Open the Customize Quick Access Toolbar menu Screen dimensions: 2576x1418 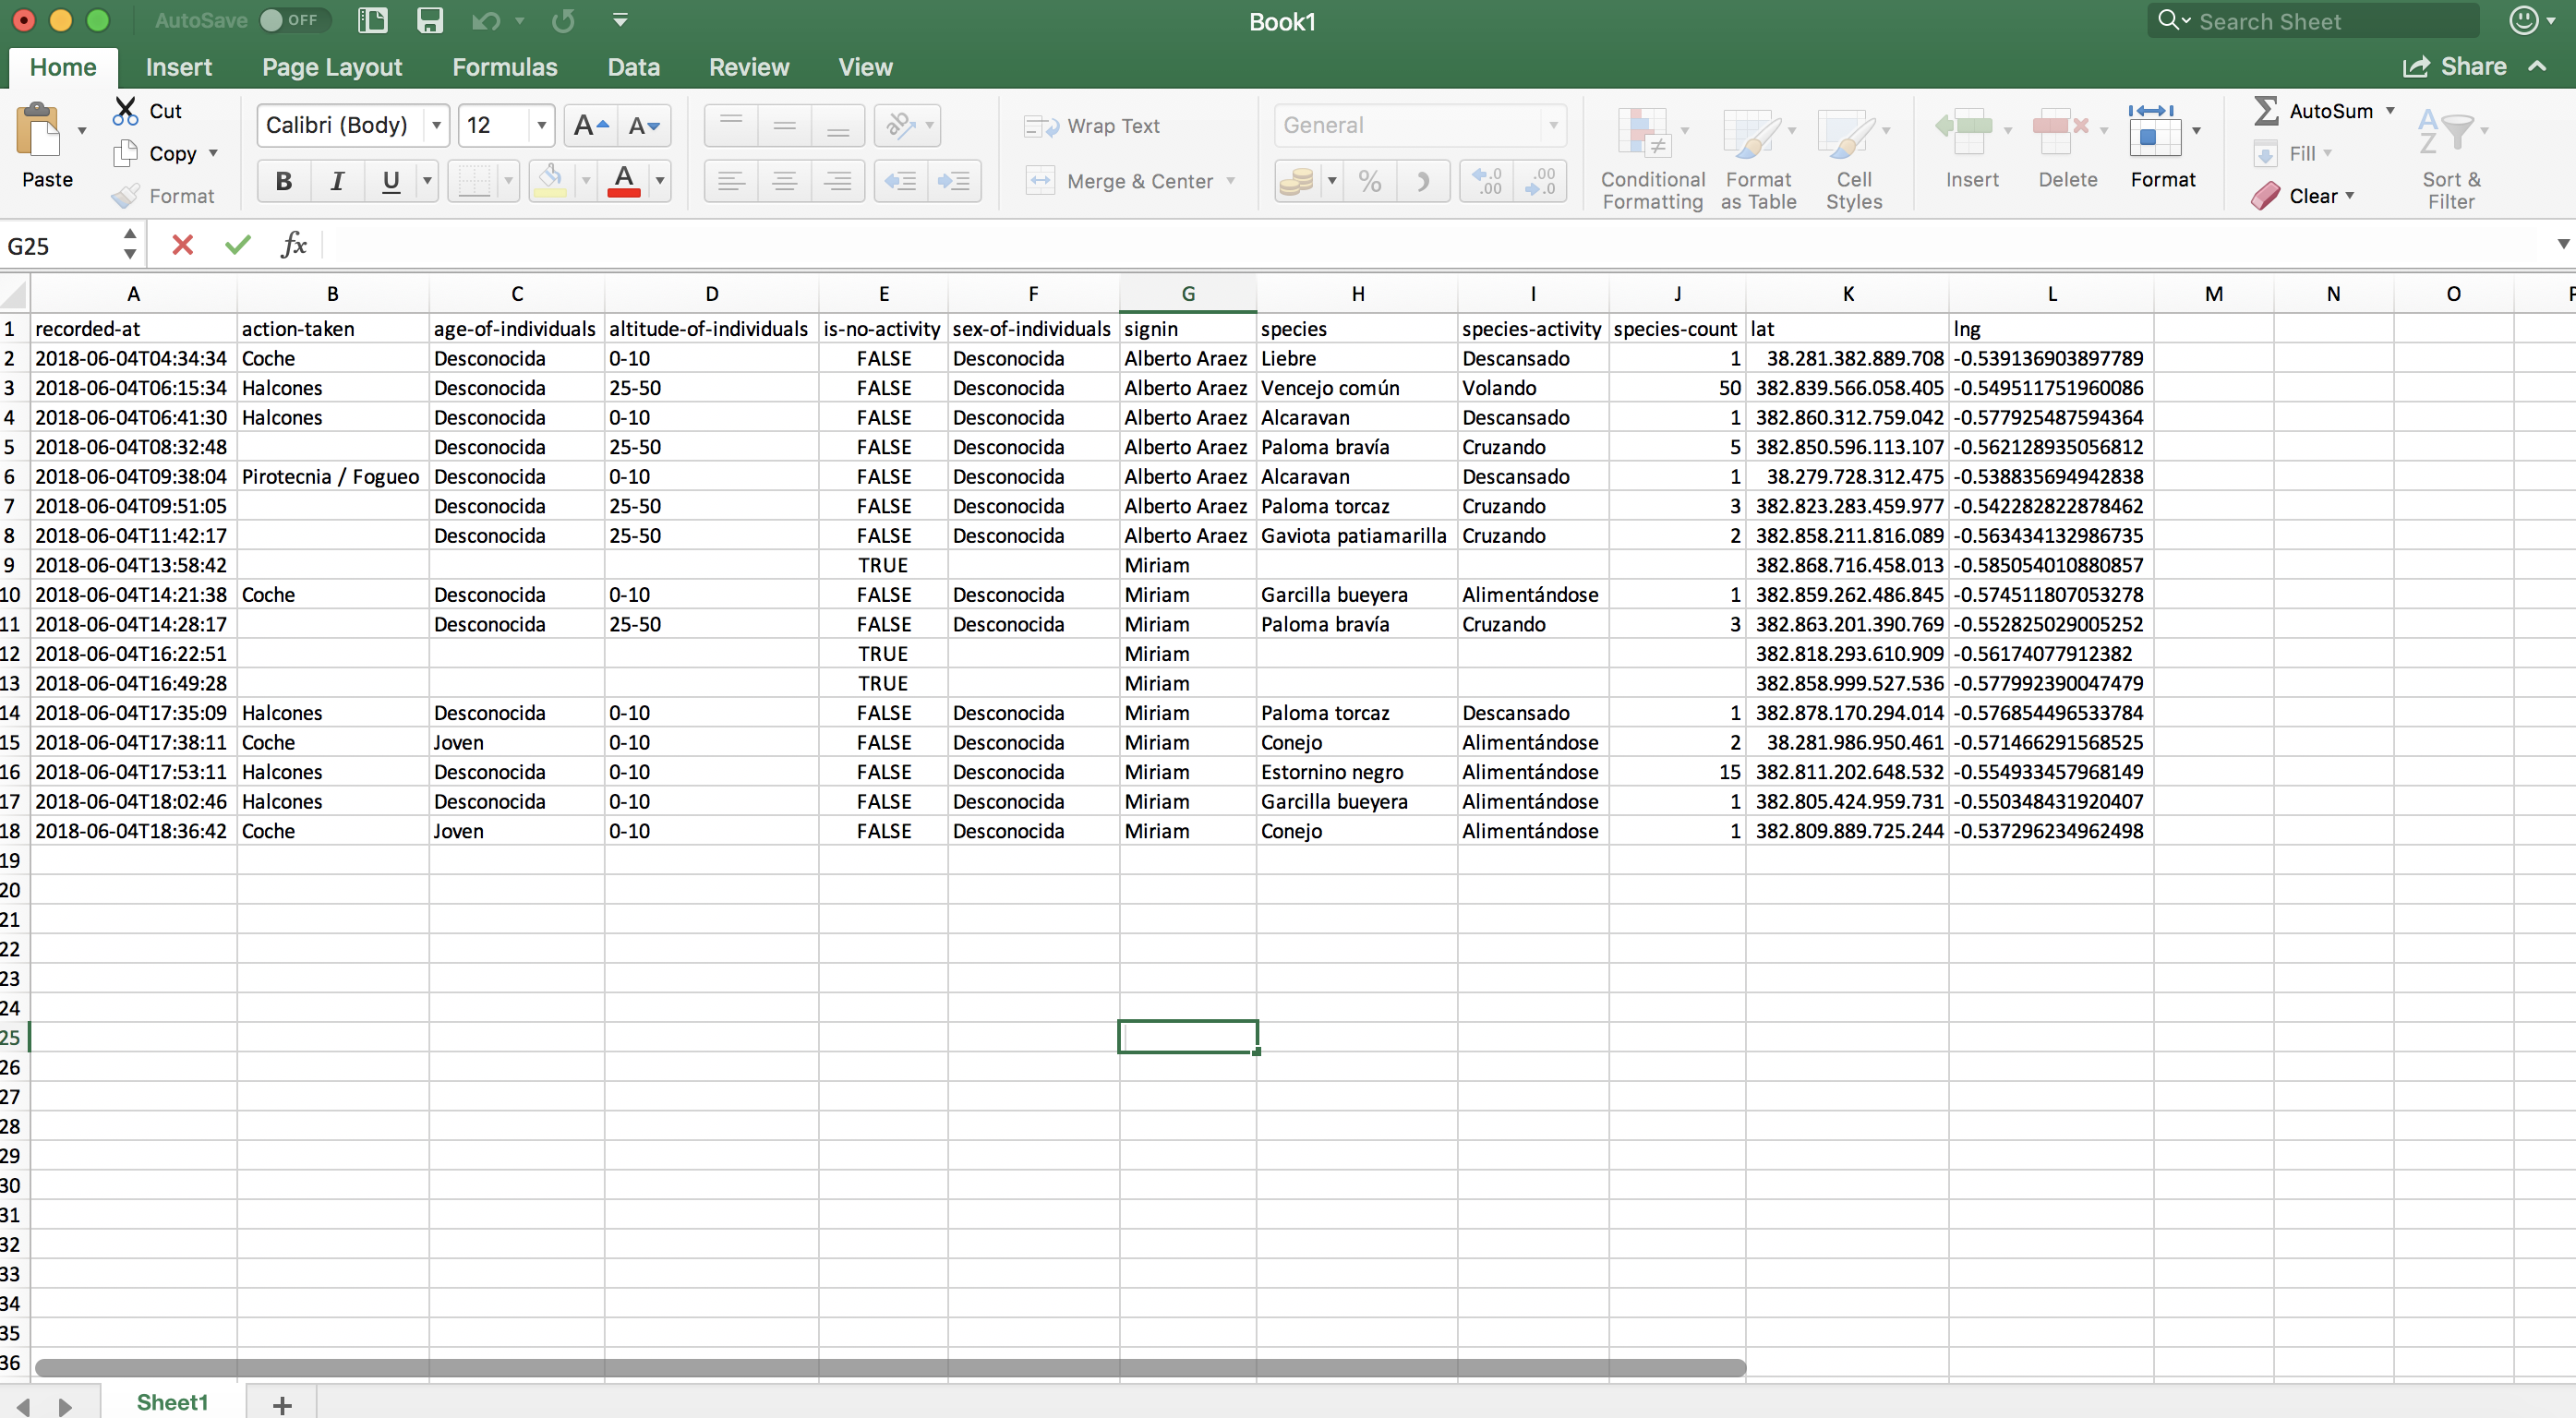(x=620, y=20)
